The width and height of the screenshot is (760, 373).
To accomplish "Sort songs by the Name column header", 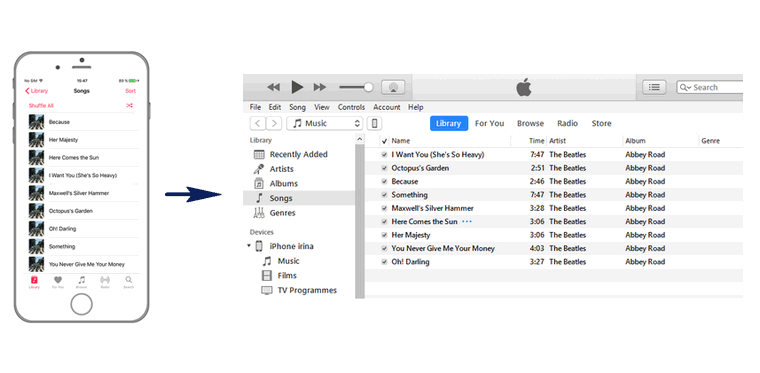I will [401, 141].
